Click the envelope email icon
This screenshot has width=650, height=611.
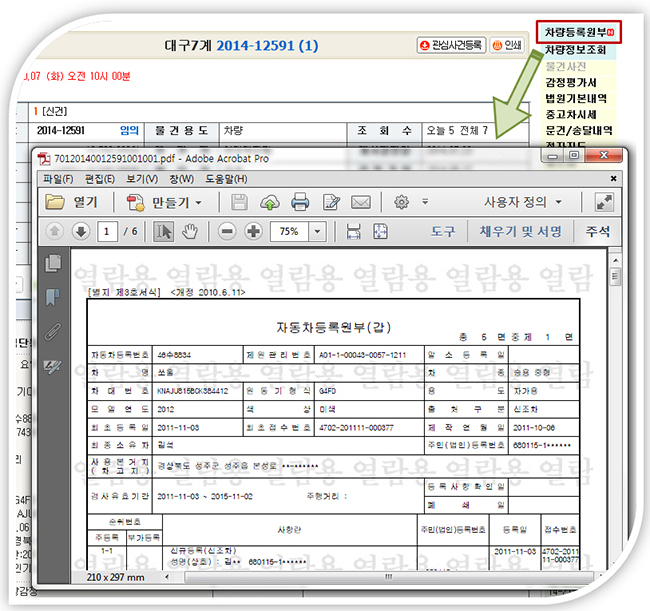click(361, 202)
